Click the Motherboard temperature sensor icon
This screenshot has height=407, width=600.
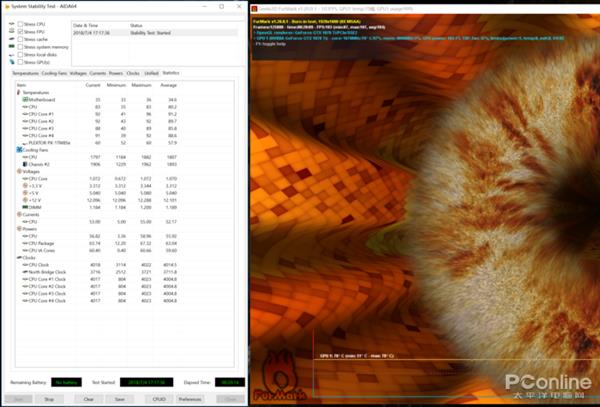[24, 100]
